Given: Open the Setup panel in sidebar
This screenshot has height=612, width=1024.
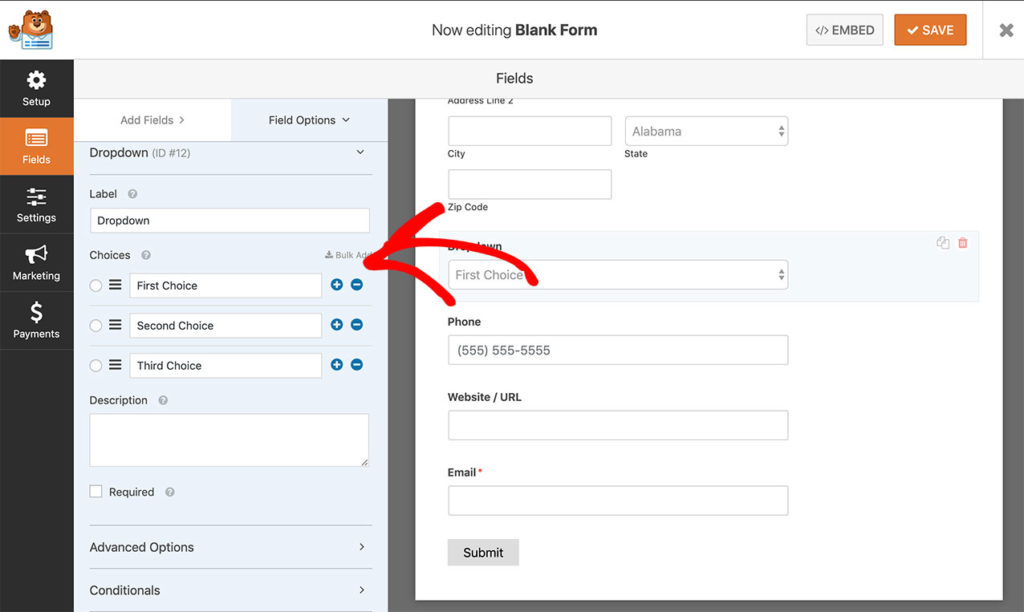Looking at the screenshot, I should point(37,87).
